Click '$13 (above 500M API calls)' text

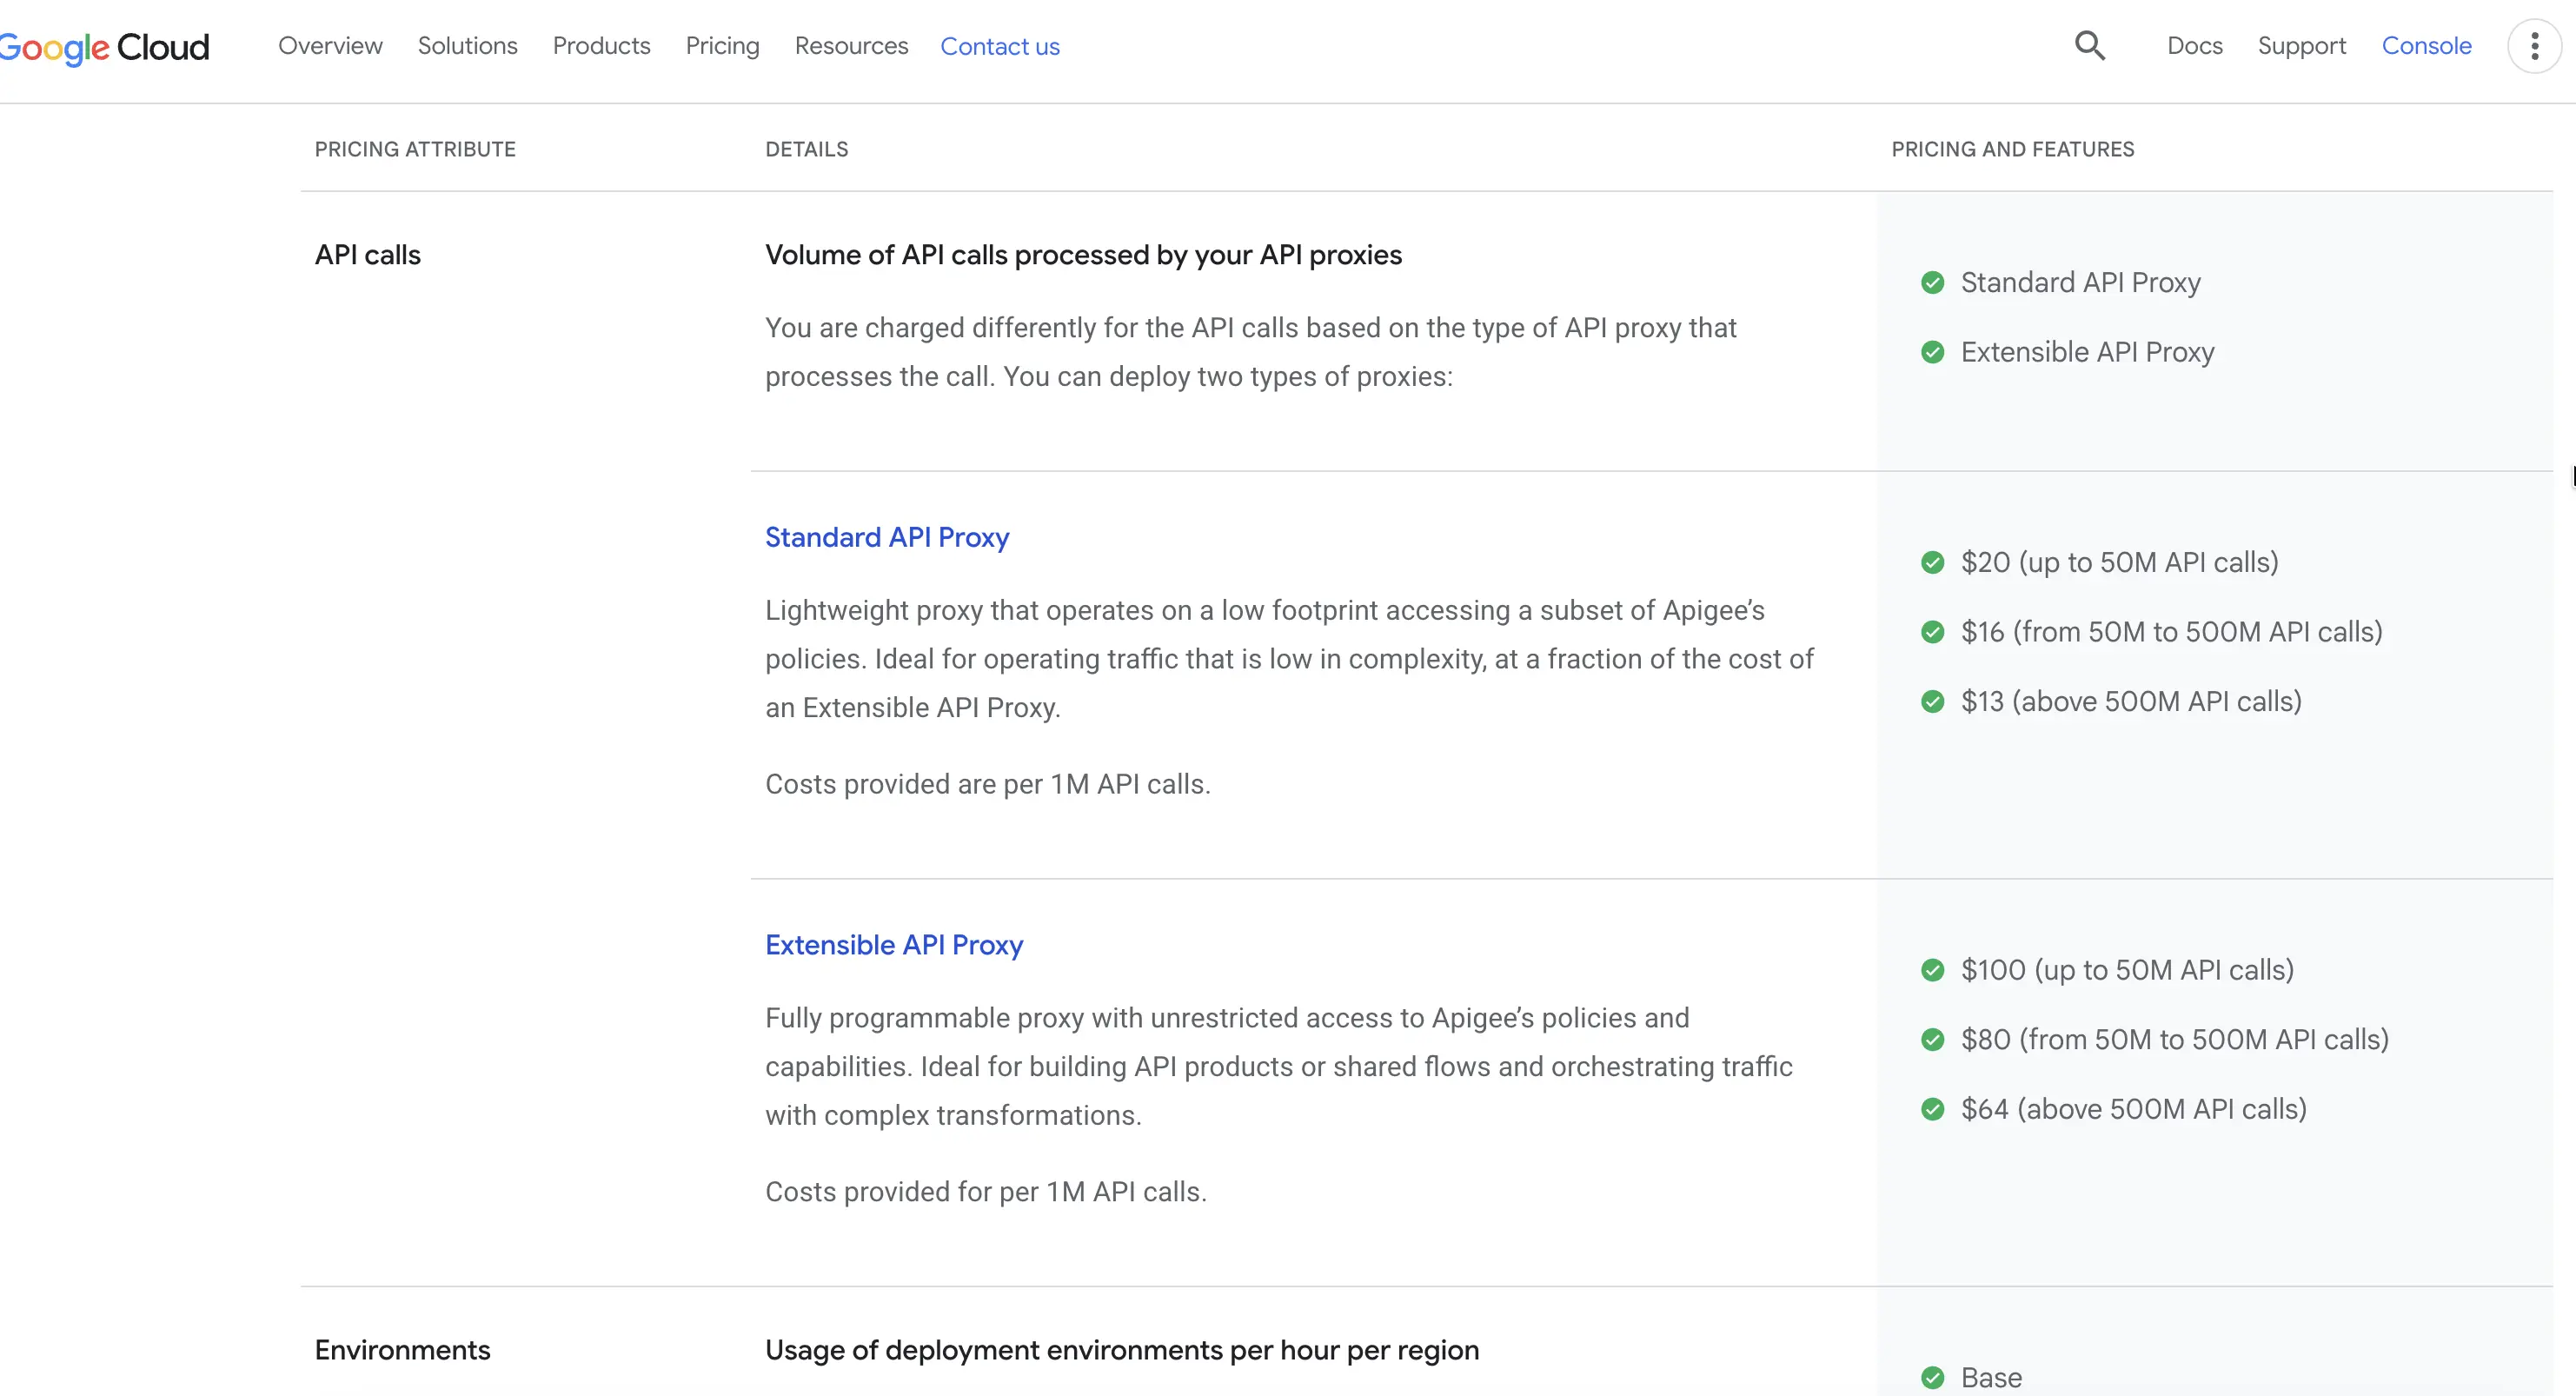pos(2131,702)
